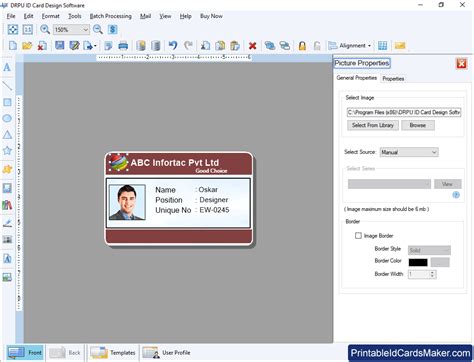Viewport: 474px width, 362px height.
Task: Print the card with printer icon
Action: pyautogui.click(x=123, y=46)
